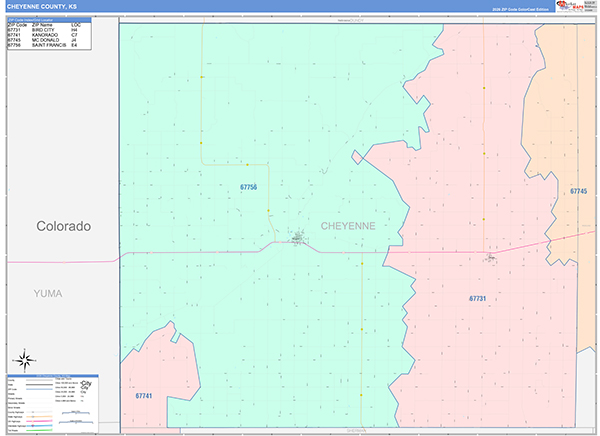Click the 67745 ZIP label

tap(578, 191)
